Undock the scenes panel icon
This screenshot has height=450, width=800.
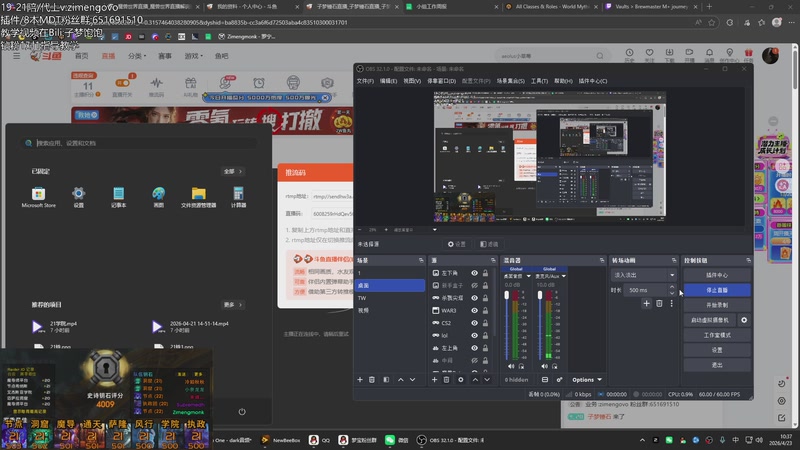coord(421,260)
